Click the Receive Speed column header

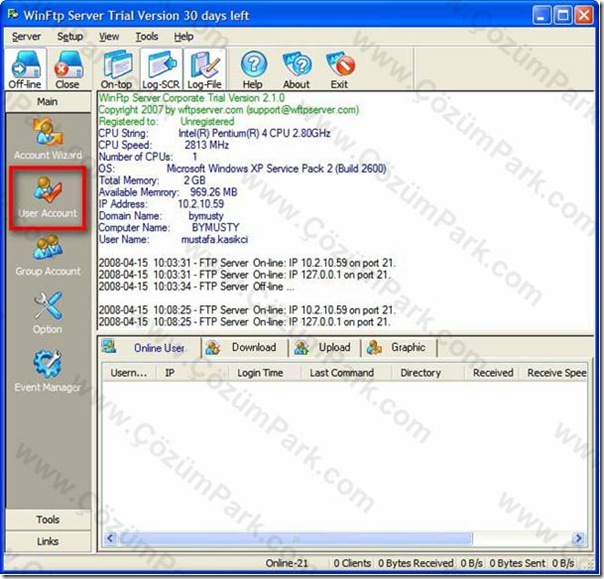554,373
